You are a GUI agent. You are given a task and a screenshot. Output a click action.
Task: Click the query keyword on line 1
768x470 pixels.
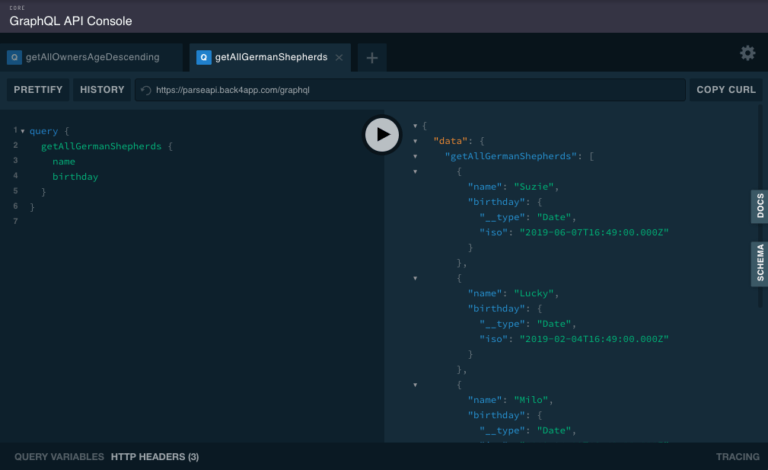(x=44, y=131)
